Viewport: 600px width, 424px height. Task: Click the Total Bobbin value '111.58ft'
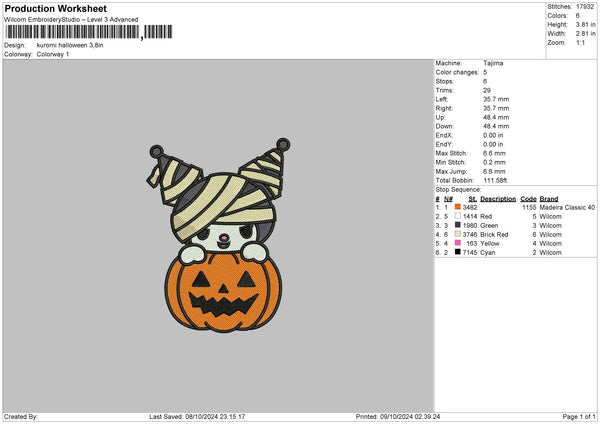click(x=495, y=180)
